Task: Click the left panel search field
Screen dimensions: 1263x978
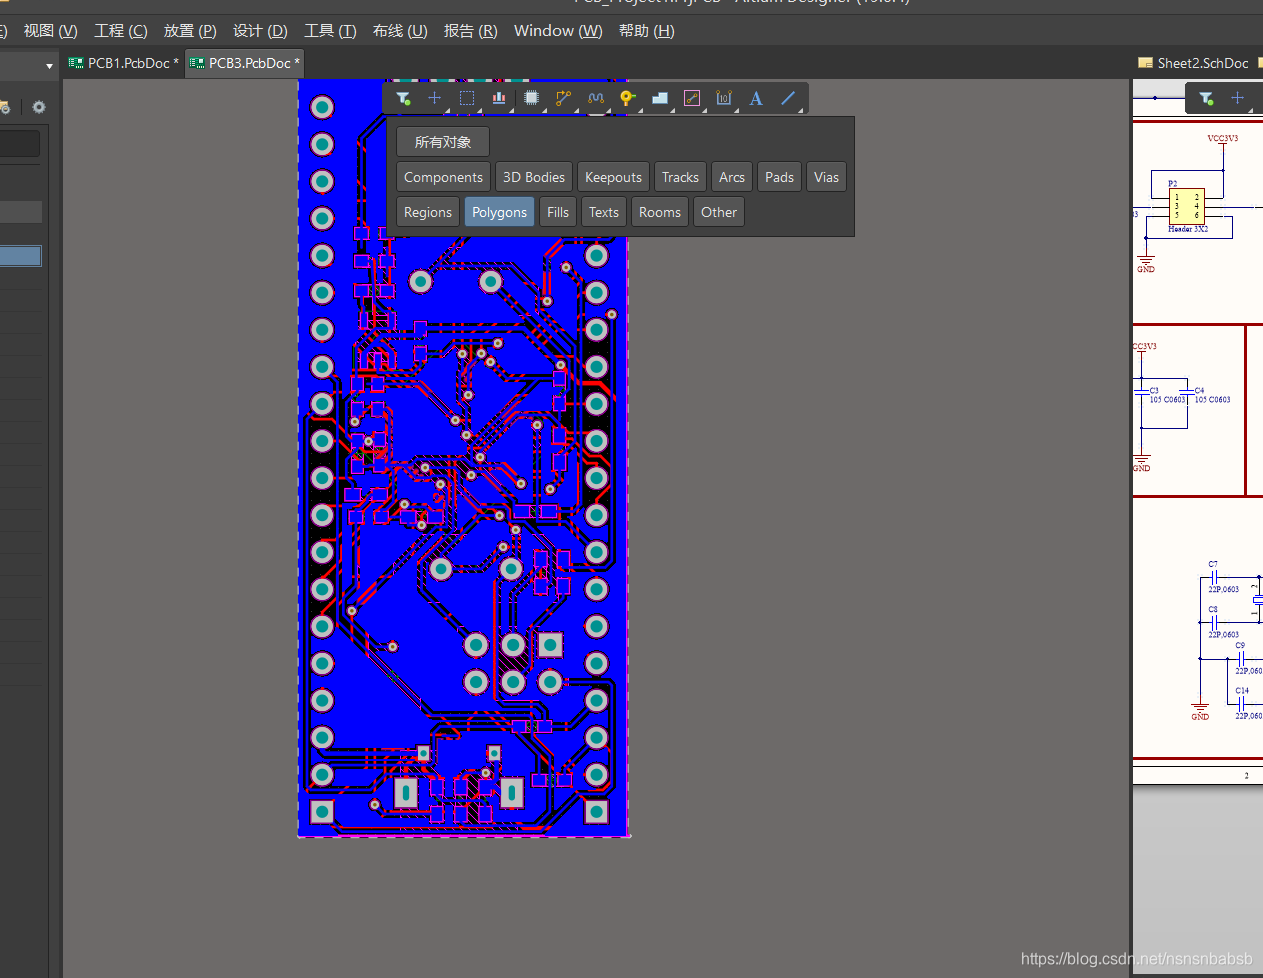Action: [x=20, y=143]
